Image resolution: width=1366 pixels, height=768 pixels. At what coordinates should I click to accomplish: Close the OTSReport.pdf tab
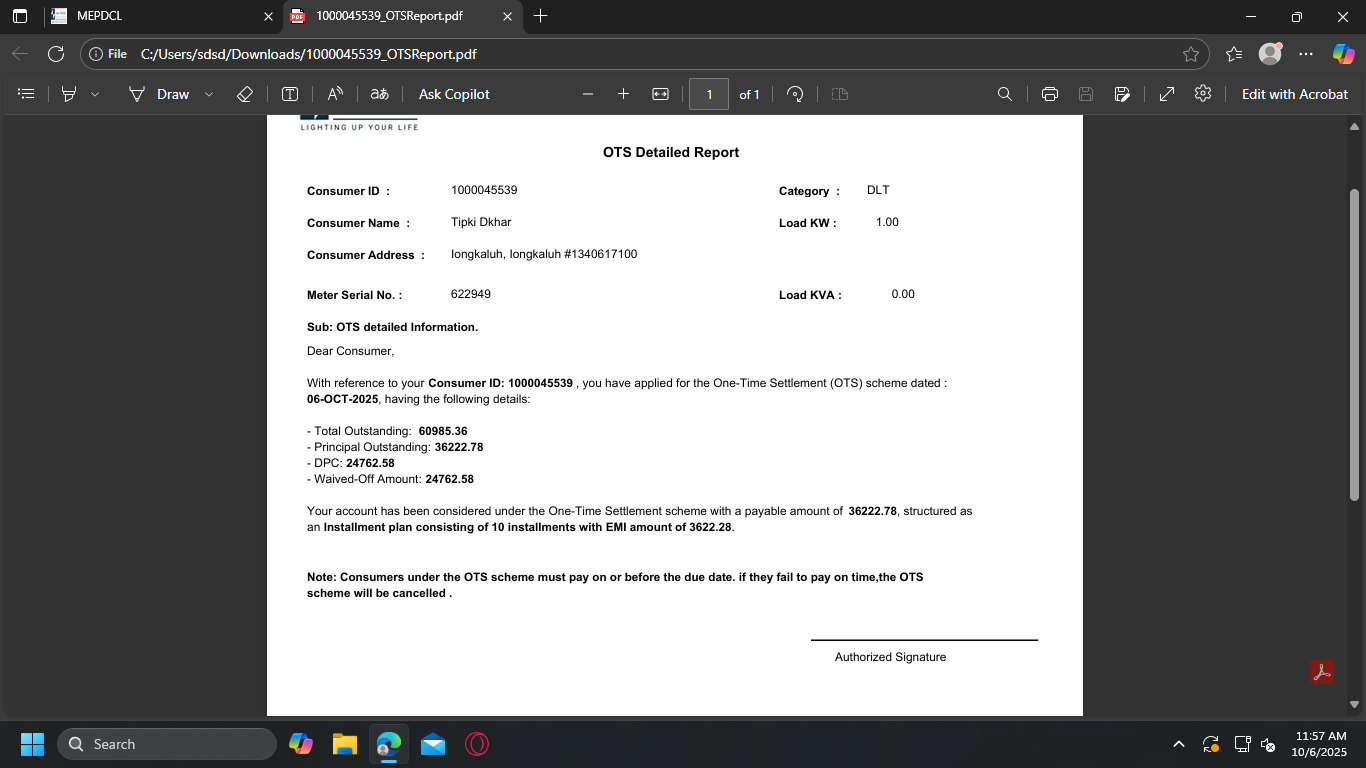click(507, 16)
